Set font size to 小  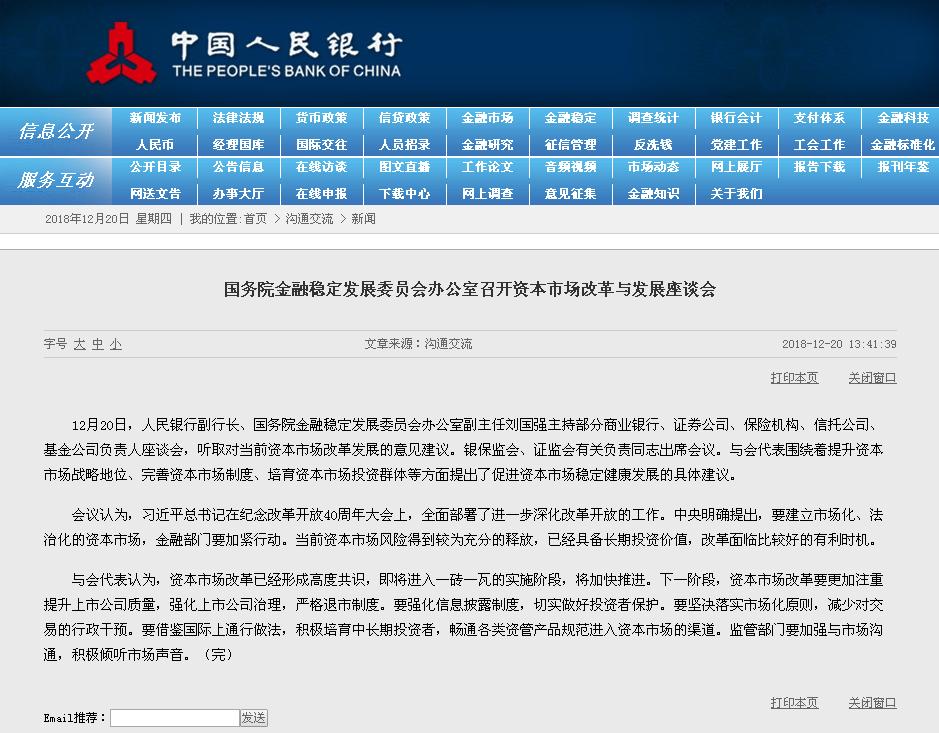coord(116,344)
